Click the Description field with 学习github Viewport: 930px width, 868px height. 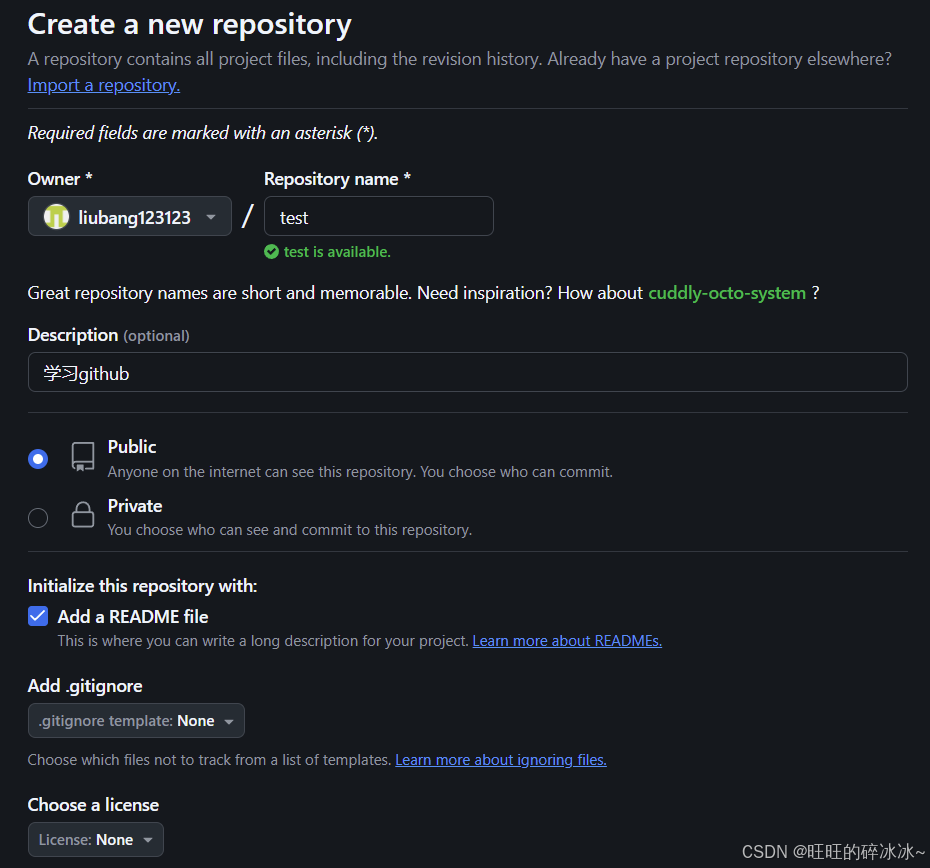(x=467, y=373)
